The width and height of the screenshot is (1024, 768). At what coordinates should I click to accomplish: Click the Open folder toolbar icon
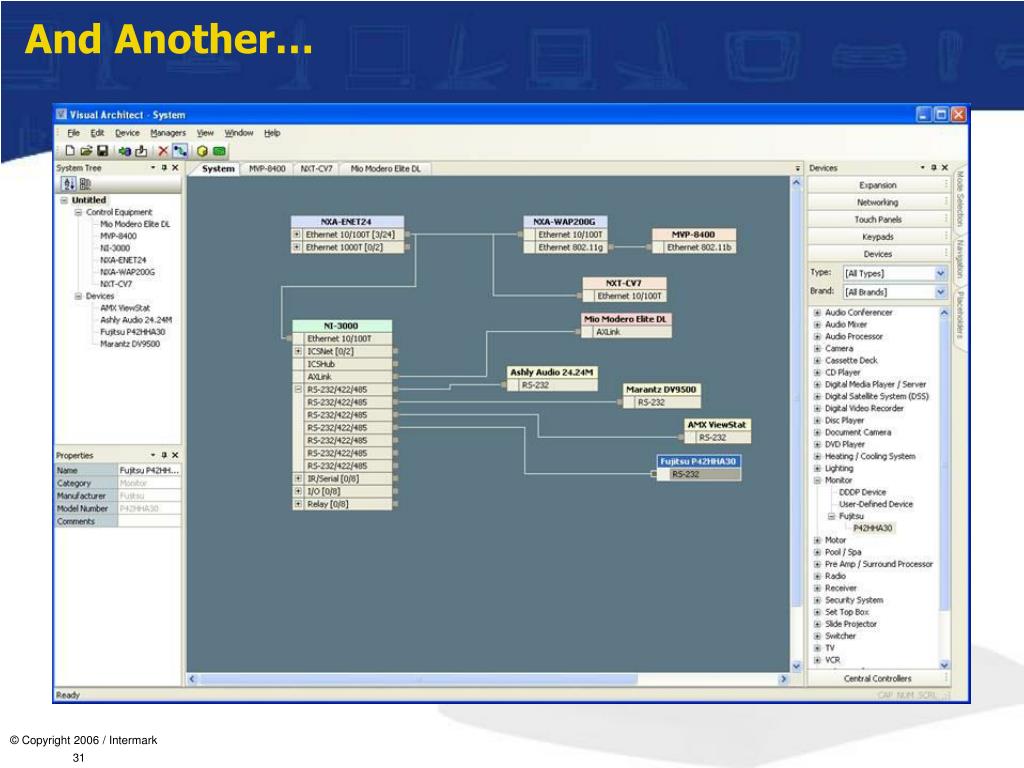pos(86,151)
